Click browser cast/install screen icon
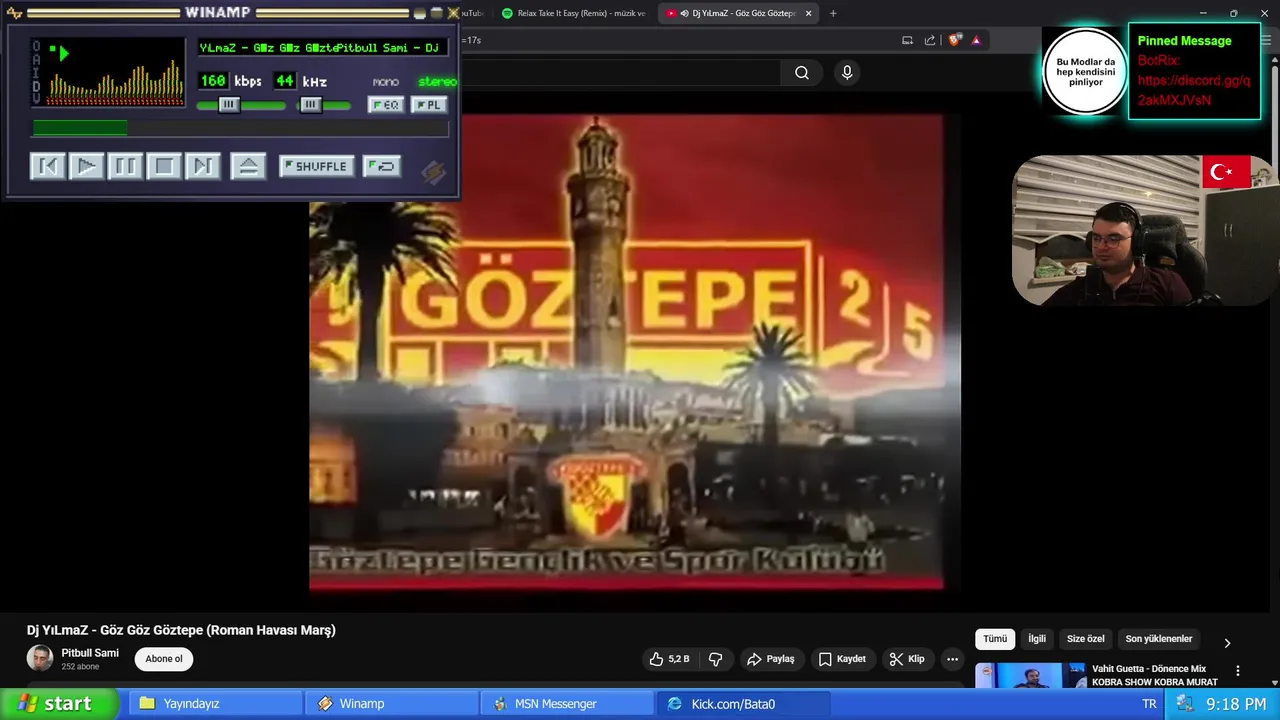This screenshot has width=1280, height=720. pos(907,40)
